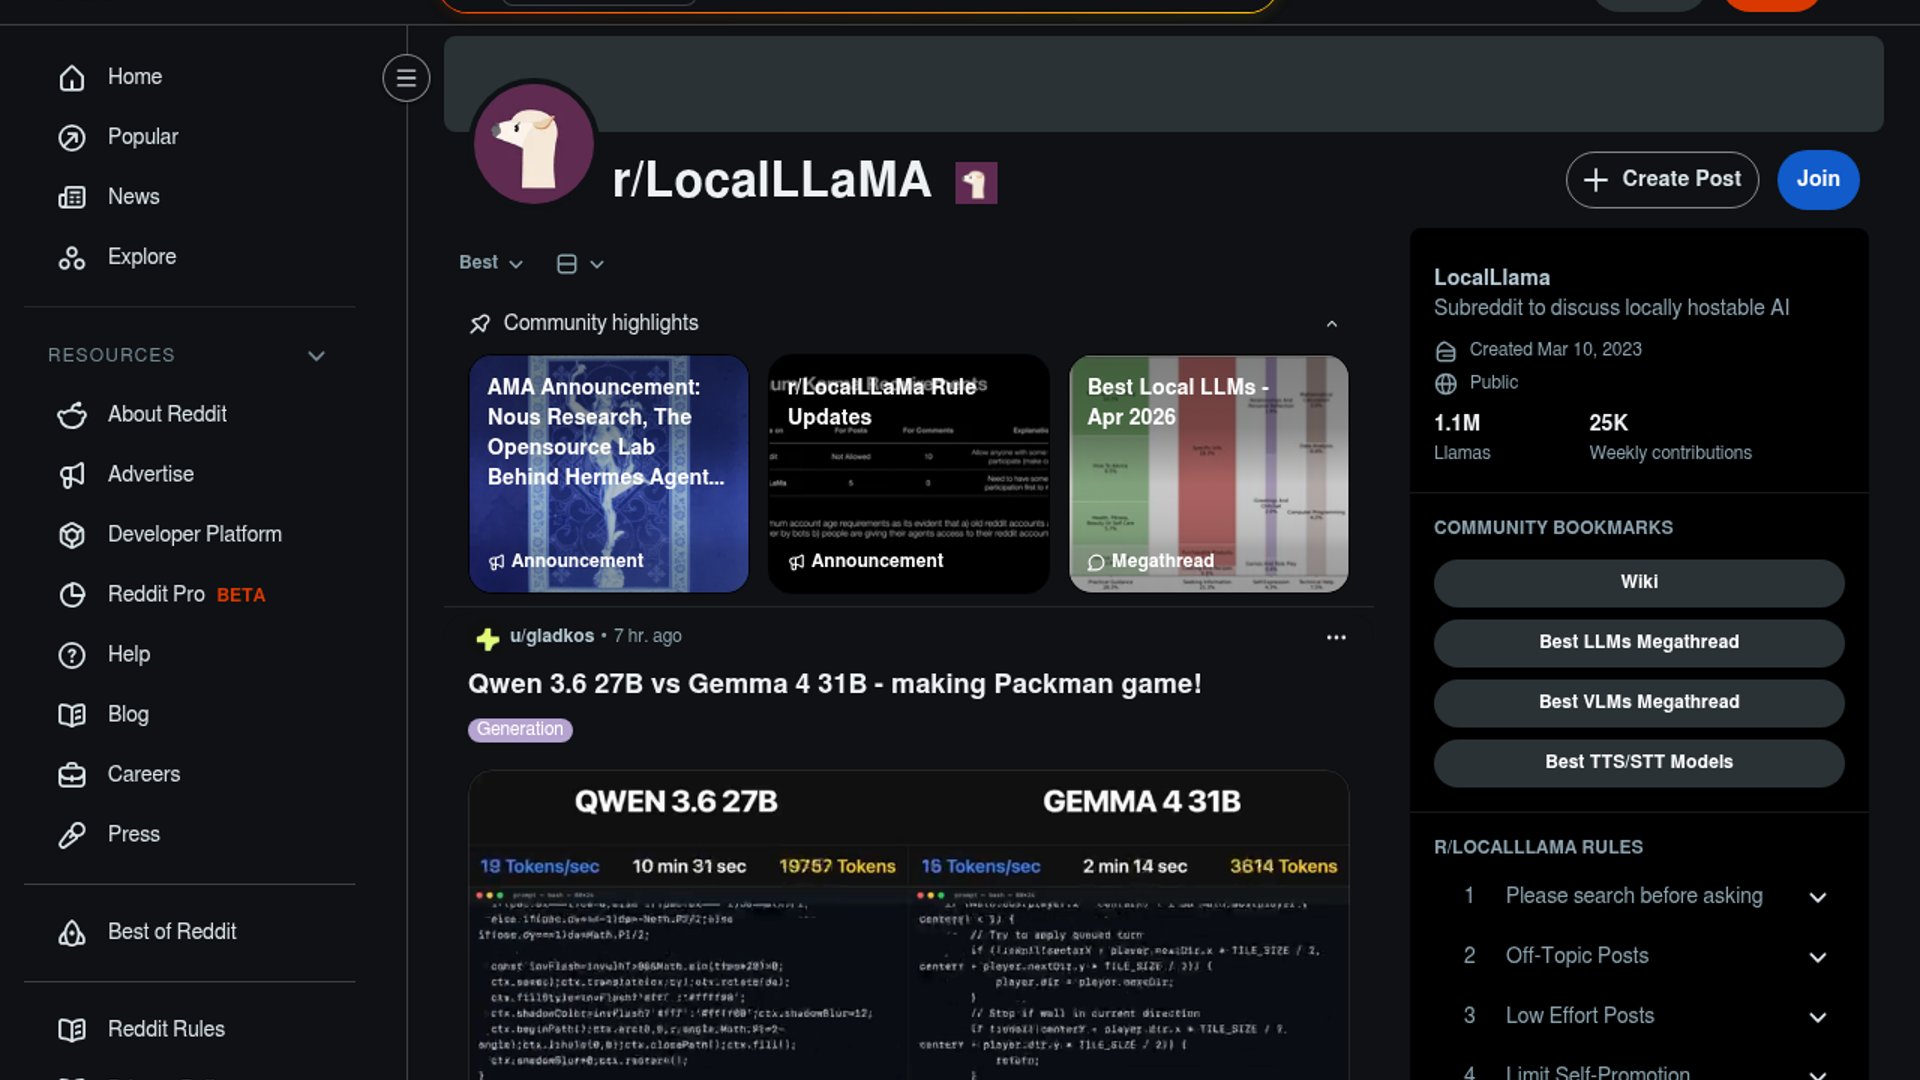Click the r/LocalLLaMA llama avatar

tap(534, 143)
